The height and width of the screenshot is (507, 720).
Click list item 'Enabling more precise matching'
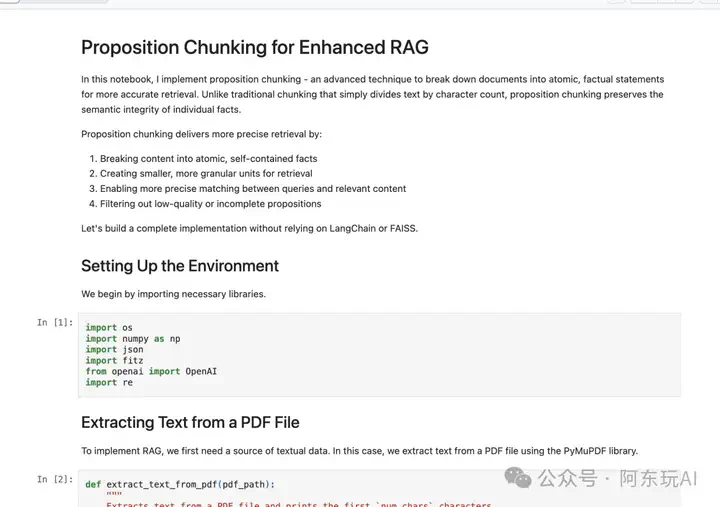253,189
